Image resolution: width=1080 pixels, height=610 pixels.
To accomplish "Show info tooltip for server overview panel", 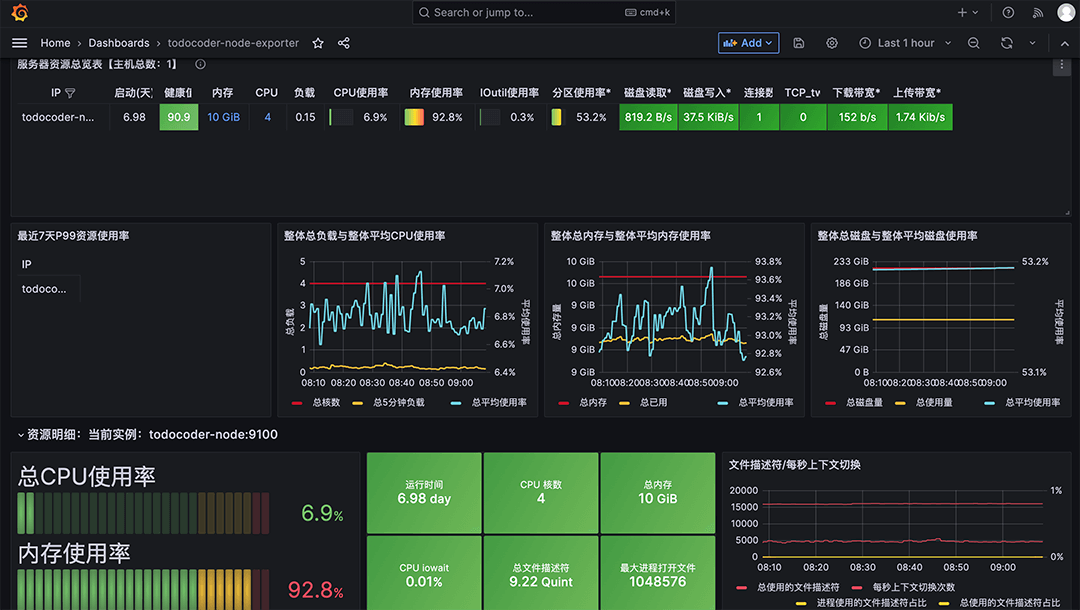I will pos(200,64).
